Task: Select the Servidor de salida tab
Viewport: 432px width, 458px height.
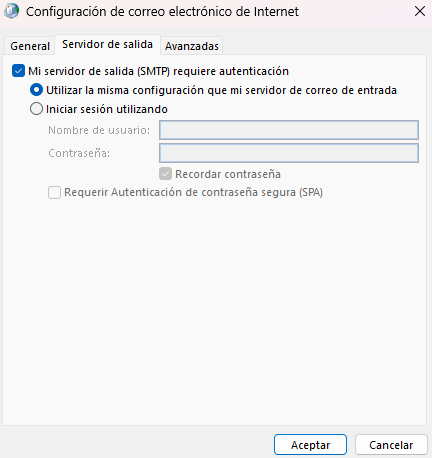Action: [x=107, y=44]
